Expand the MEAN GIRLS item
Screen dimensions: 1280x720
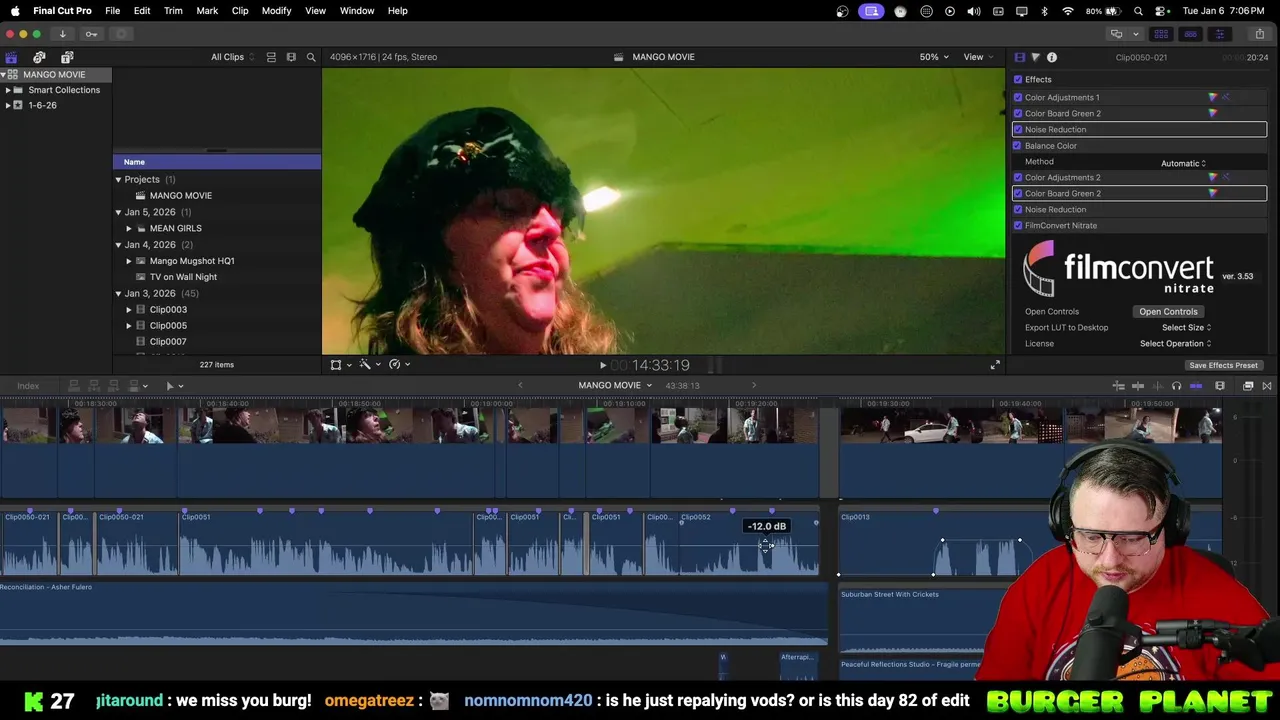point(129,228)
